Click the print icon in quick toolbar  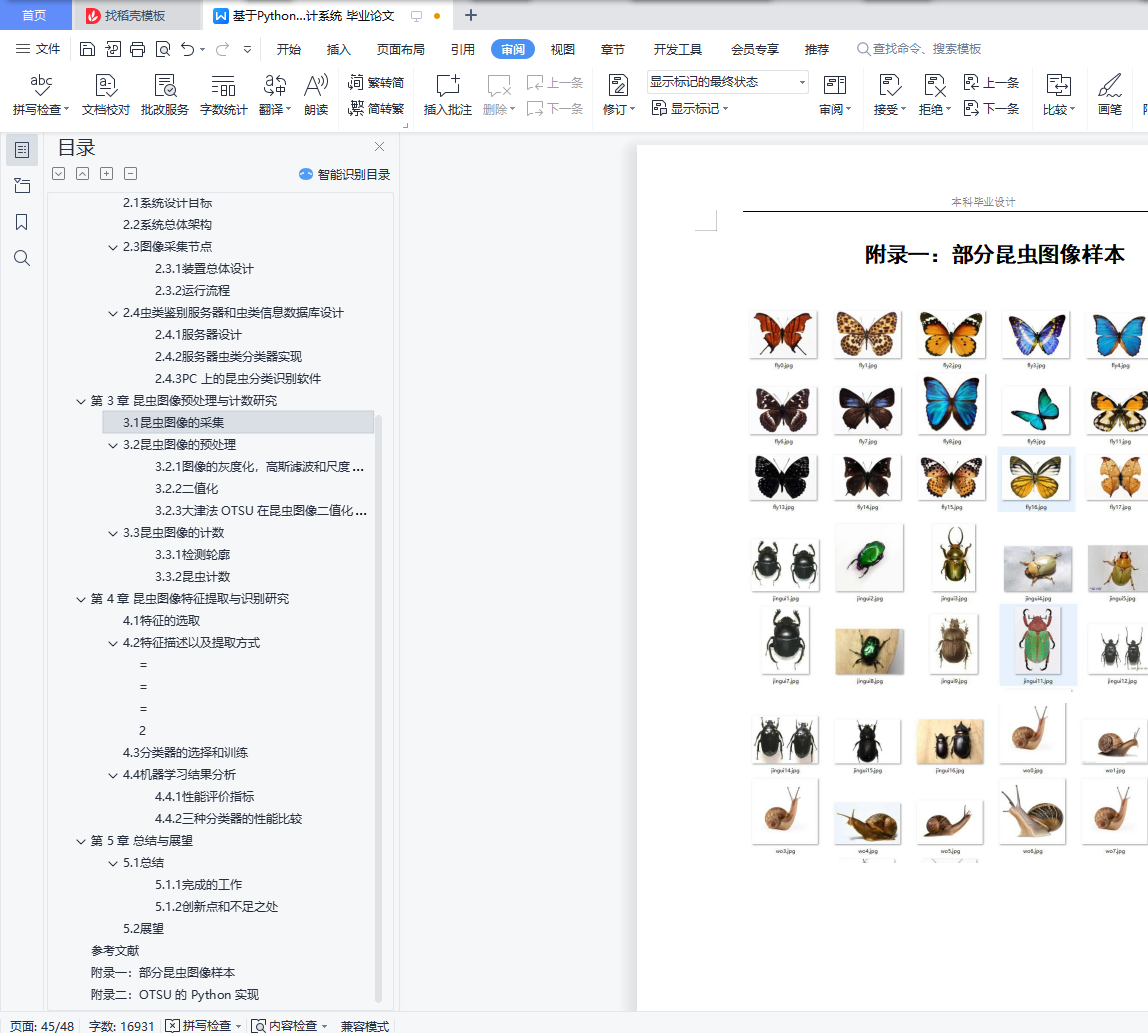137,49
